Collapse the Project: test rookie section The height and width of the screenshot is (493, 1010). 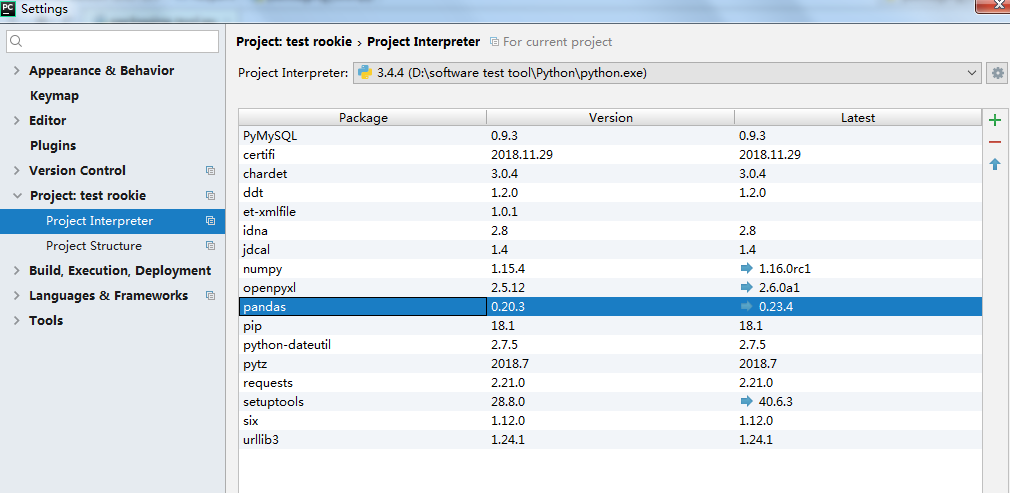(x=17, y=196)
